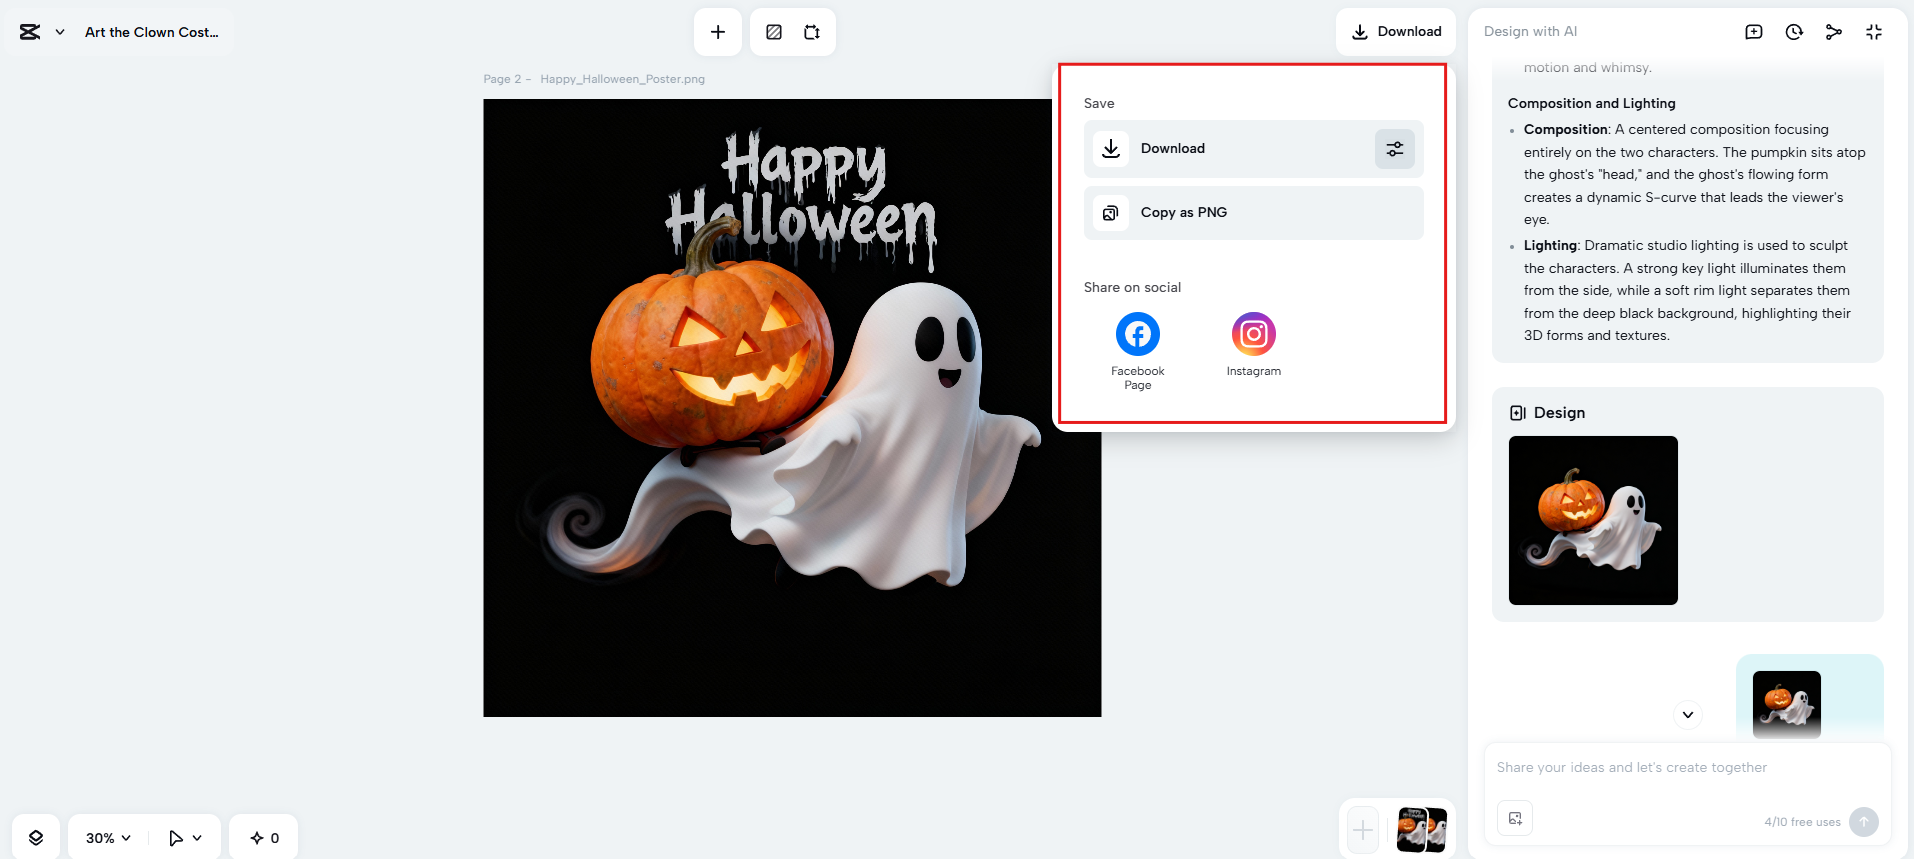Click the '4/10 free uses' text
This screenshot has width=1914, height=859.
1802,822
